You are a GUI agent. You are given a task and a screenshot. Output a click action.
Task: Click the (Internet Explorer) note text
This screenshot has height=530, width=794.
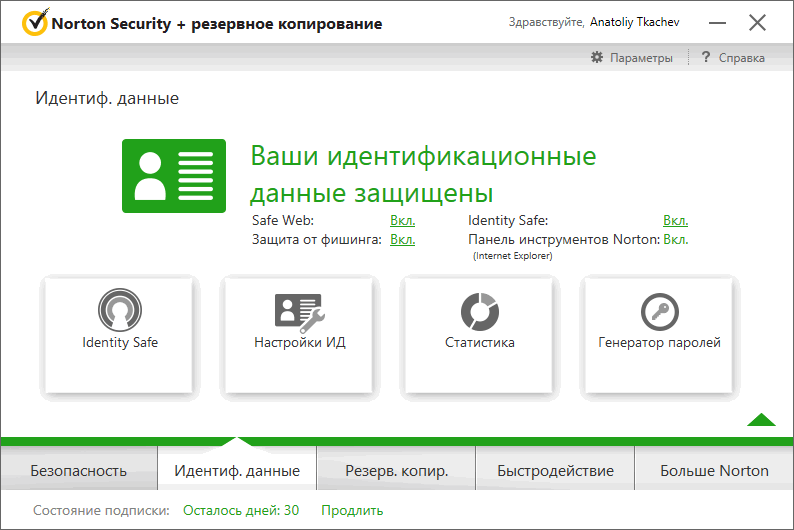512,256
